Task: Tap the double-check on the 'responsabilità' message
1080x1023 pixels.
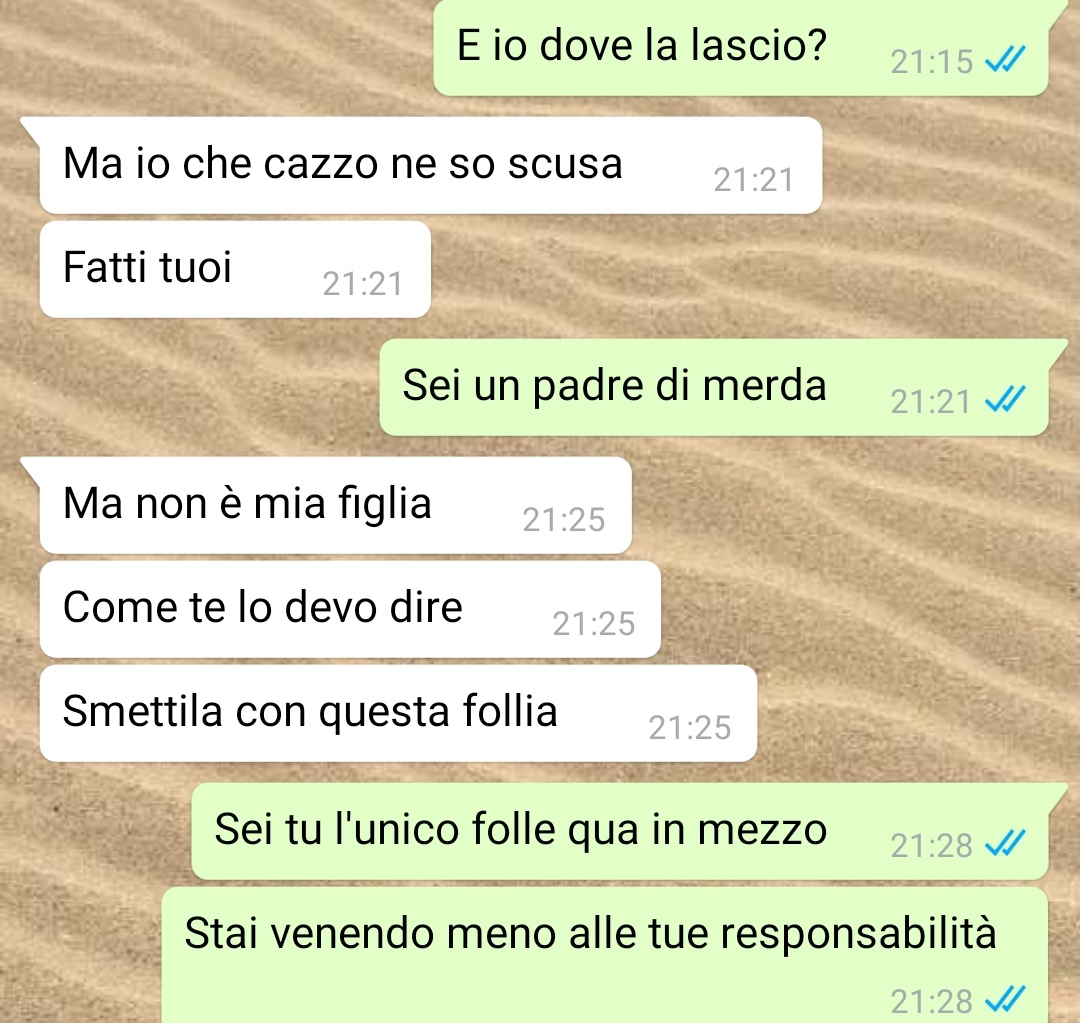Action: [1005, 1000]
